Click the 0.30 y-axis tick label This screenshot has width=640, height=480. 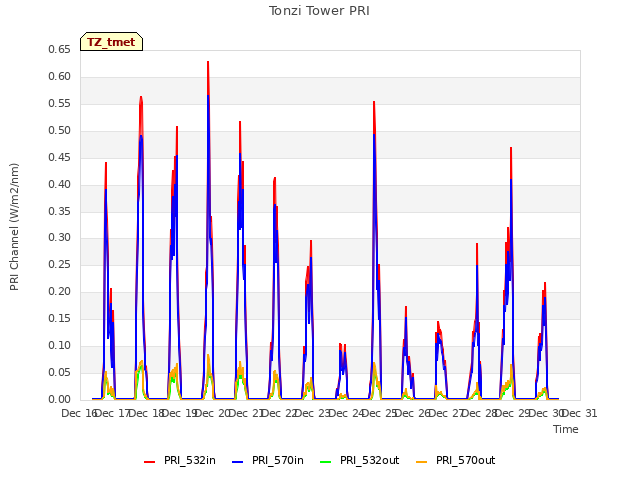click(60, 238)
